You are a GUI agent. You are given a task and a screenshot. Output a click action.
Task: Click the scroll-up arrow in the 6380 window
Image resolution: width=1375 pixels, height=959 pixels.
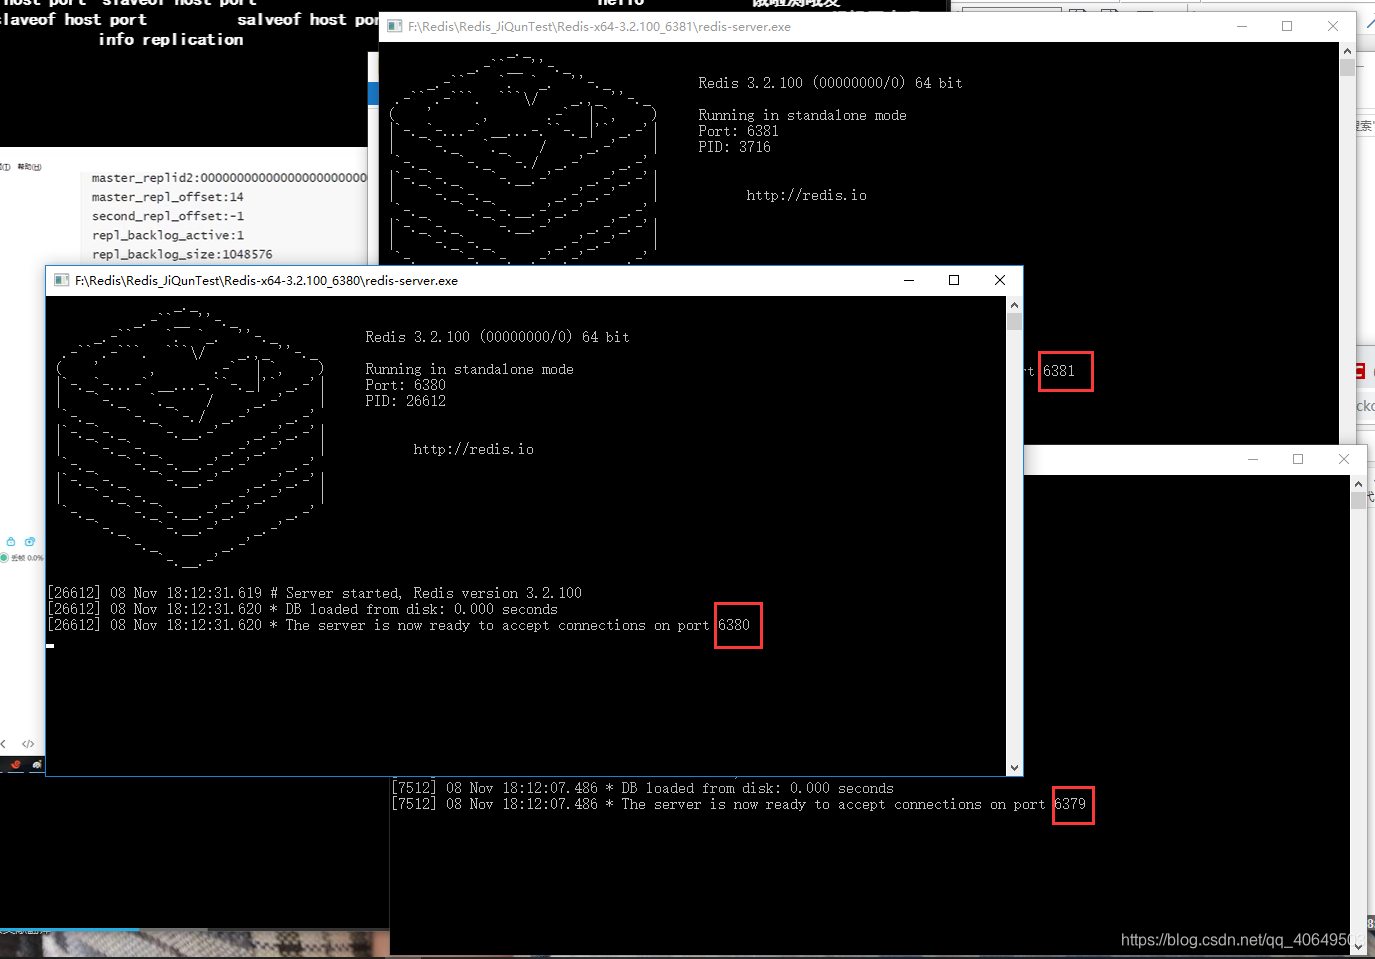[1015, 305]
